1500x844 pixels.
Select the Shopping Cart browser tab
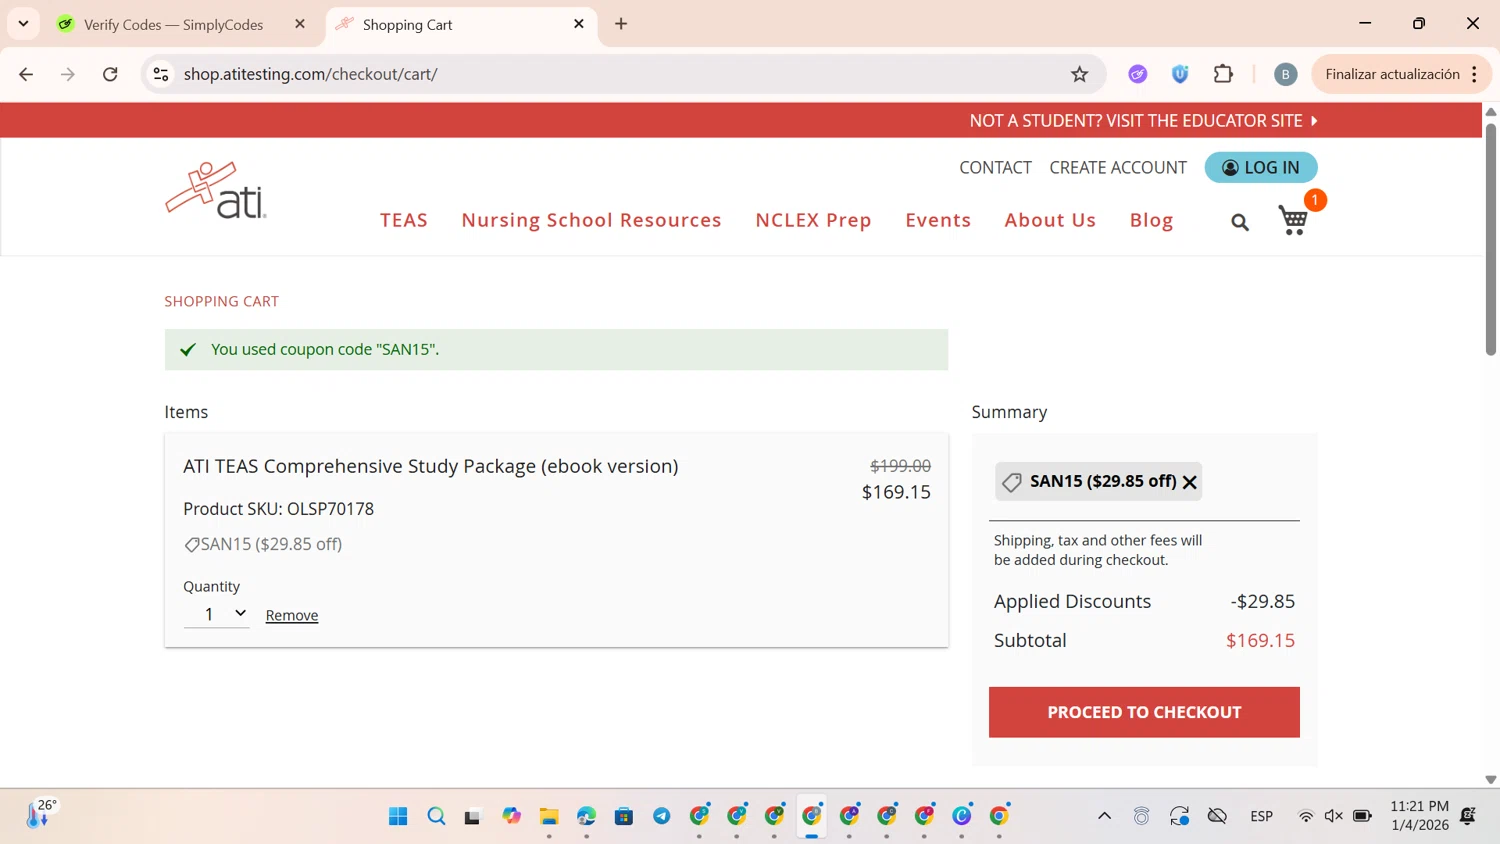(461, 24)
